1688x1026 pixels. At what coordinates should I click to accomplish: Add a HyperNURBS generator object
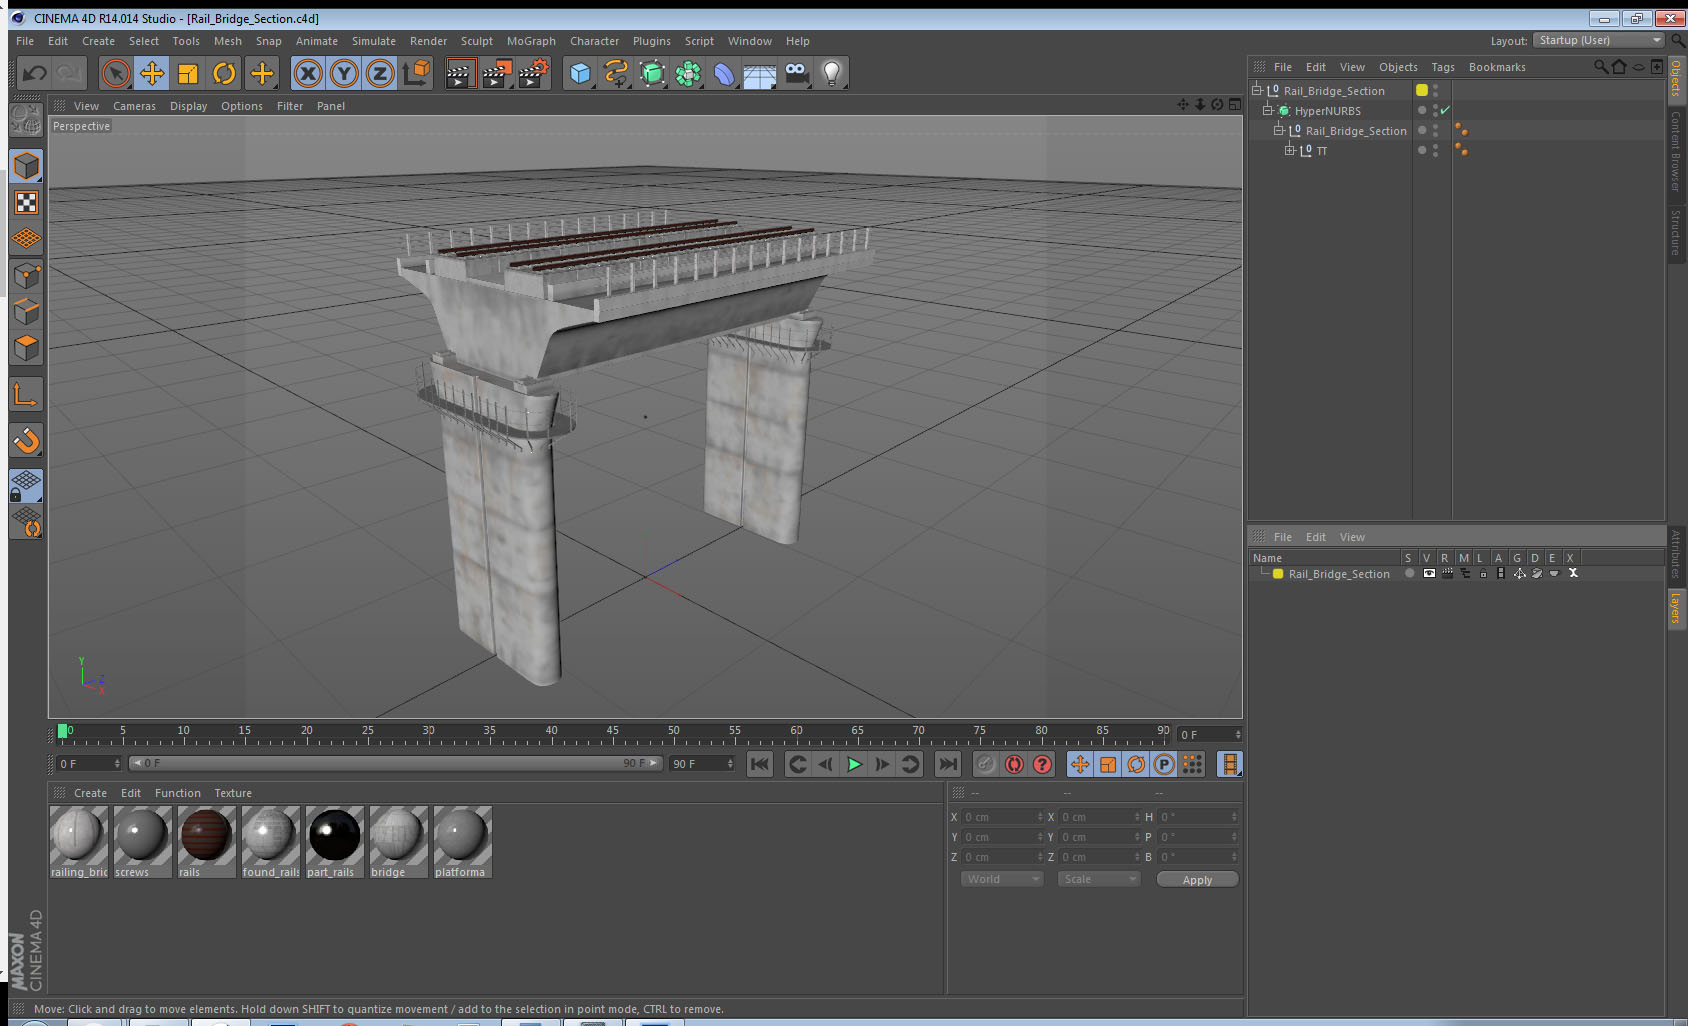652,73
